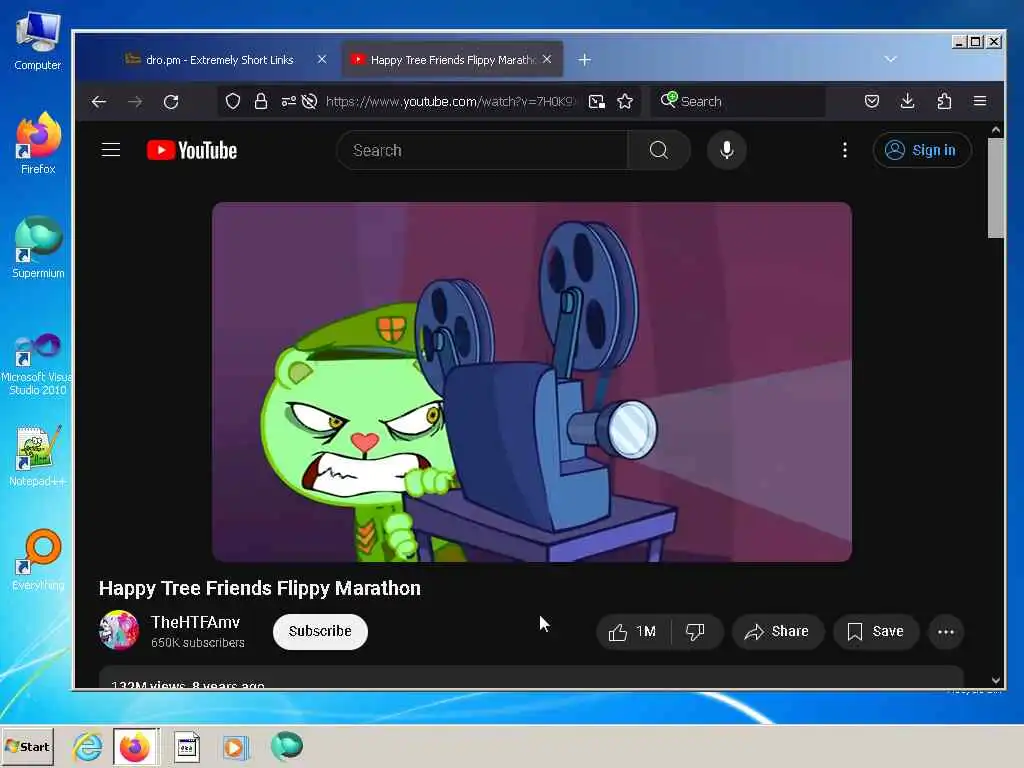Select Supermium desktop shortcut
The width and height of the screenshot is (1024, 768).
pos(38,248)
